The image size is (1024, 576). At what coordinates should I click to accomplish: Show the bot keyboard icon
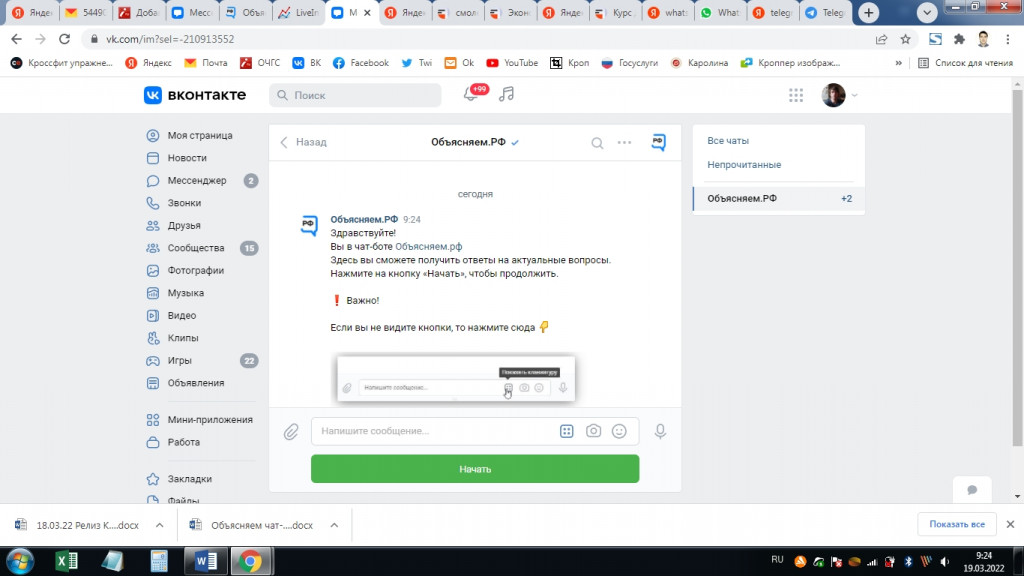566,431
